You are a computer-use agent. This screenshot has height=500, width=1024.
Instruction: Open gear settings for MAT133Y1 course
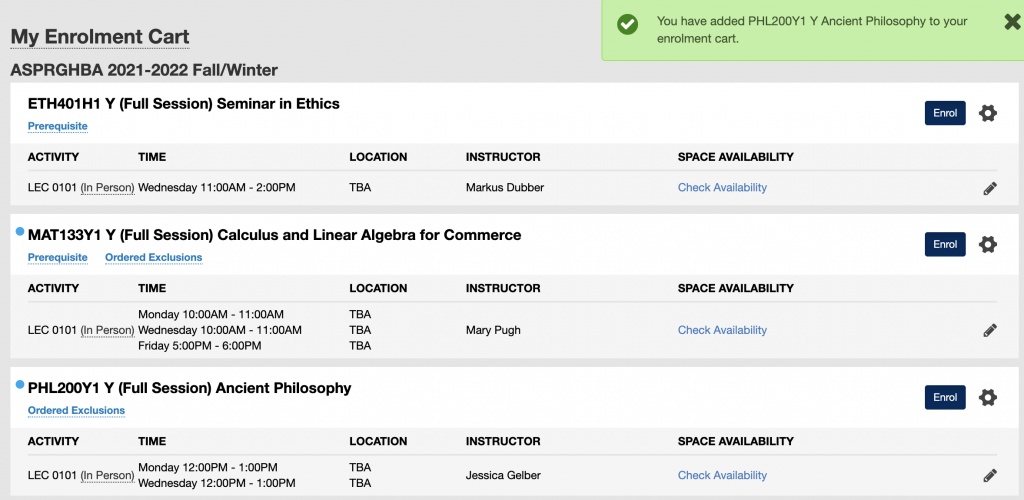[x=988, y=244]
